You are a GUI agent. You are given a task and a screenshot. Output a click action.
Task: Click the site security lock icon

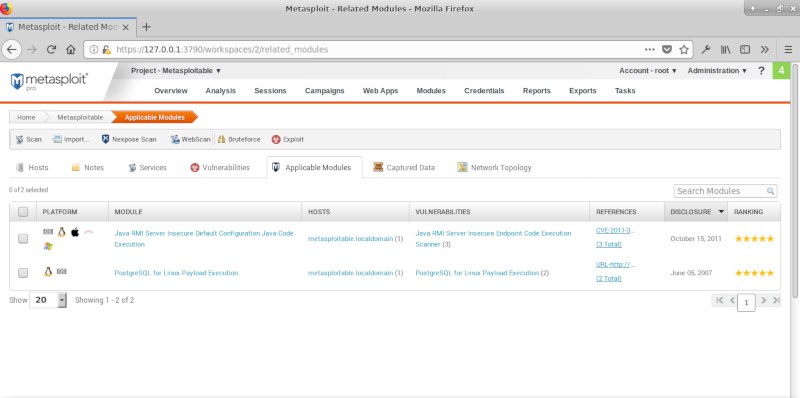[x=106, y=49]
